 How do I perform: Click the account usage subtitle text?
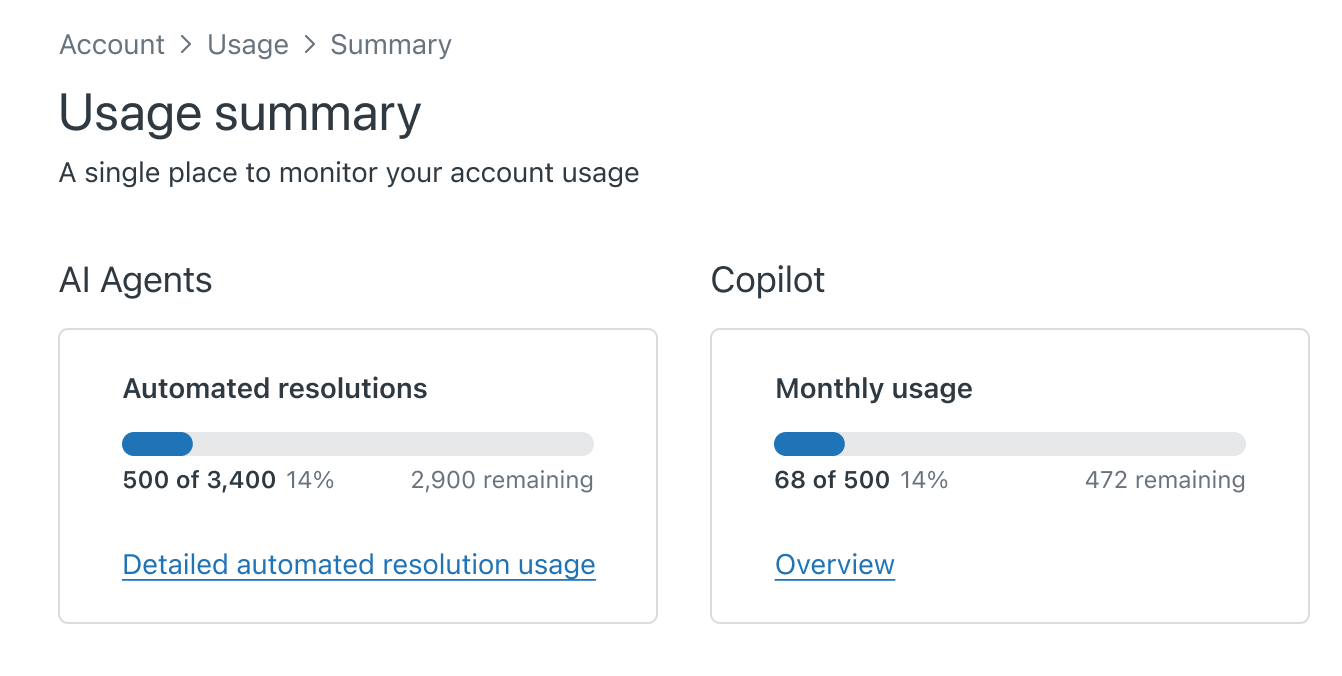pos(349,173)
